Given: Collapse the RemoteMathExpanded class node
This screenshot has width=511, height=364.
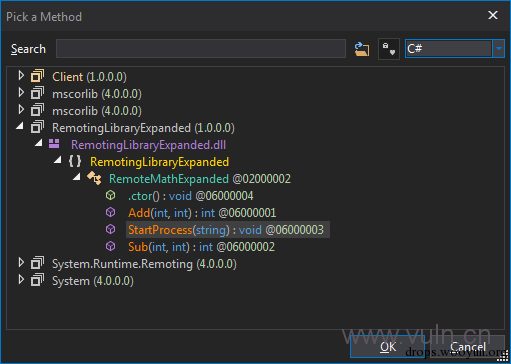Looking at the screenshot, I should [x=77, y=177].
